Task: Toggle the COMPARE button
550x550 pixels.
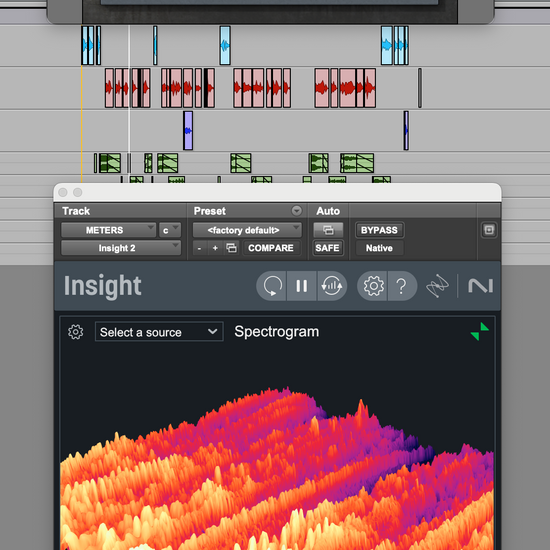Action: (271, 248)
